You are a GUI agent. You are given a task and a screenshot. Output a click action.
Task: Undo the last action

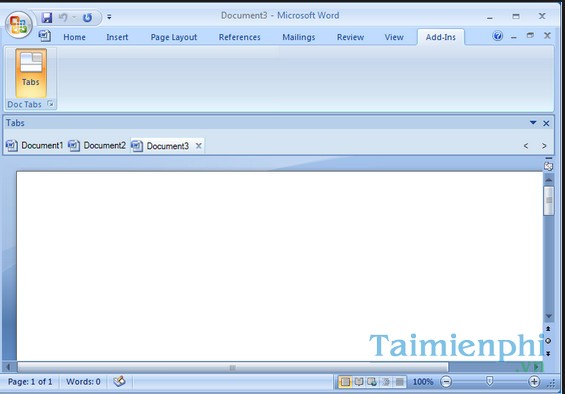63,17
